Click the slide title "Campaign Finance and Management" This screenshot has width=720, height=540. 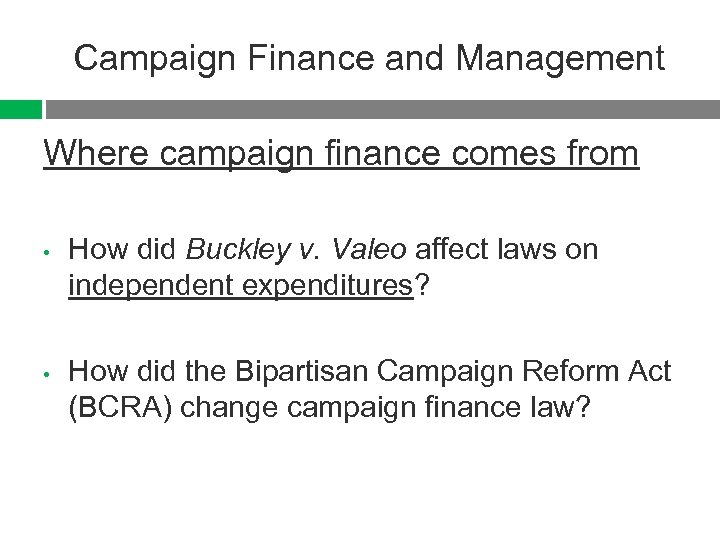click(369, 58)
